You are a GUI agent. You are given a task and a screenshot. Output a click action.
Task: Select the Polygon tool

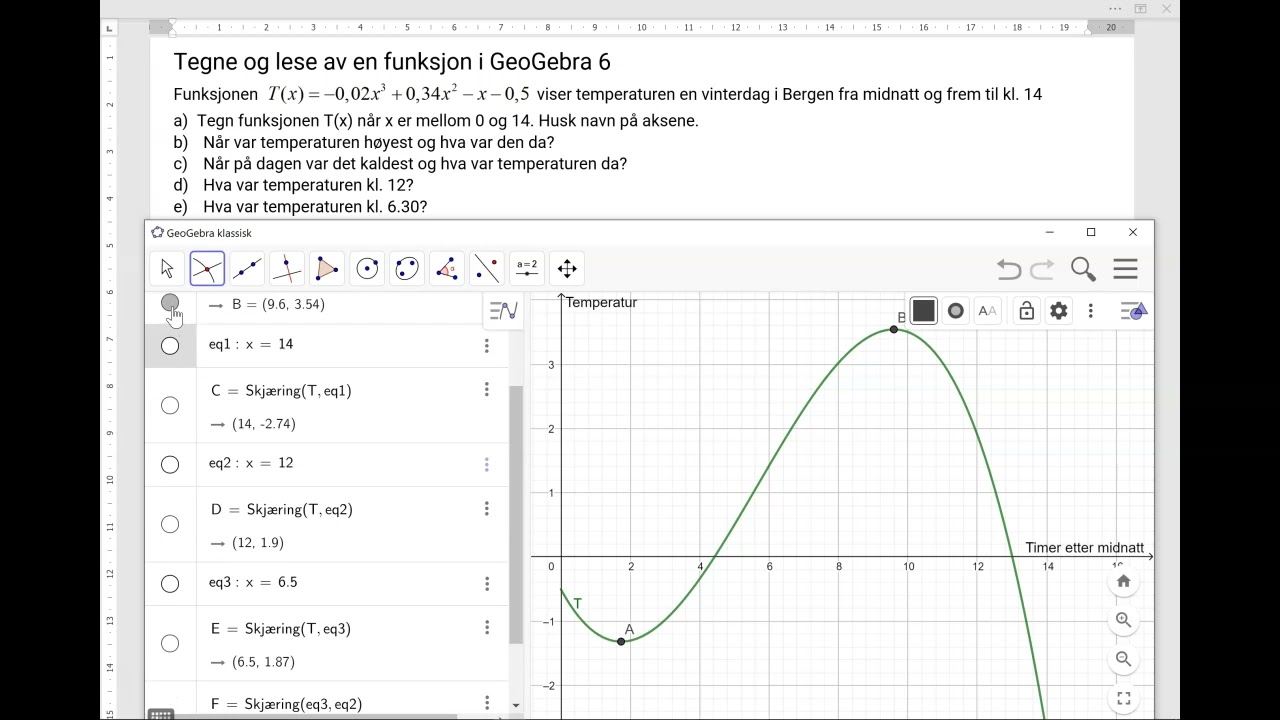pos(327,268)
